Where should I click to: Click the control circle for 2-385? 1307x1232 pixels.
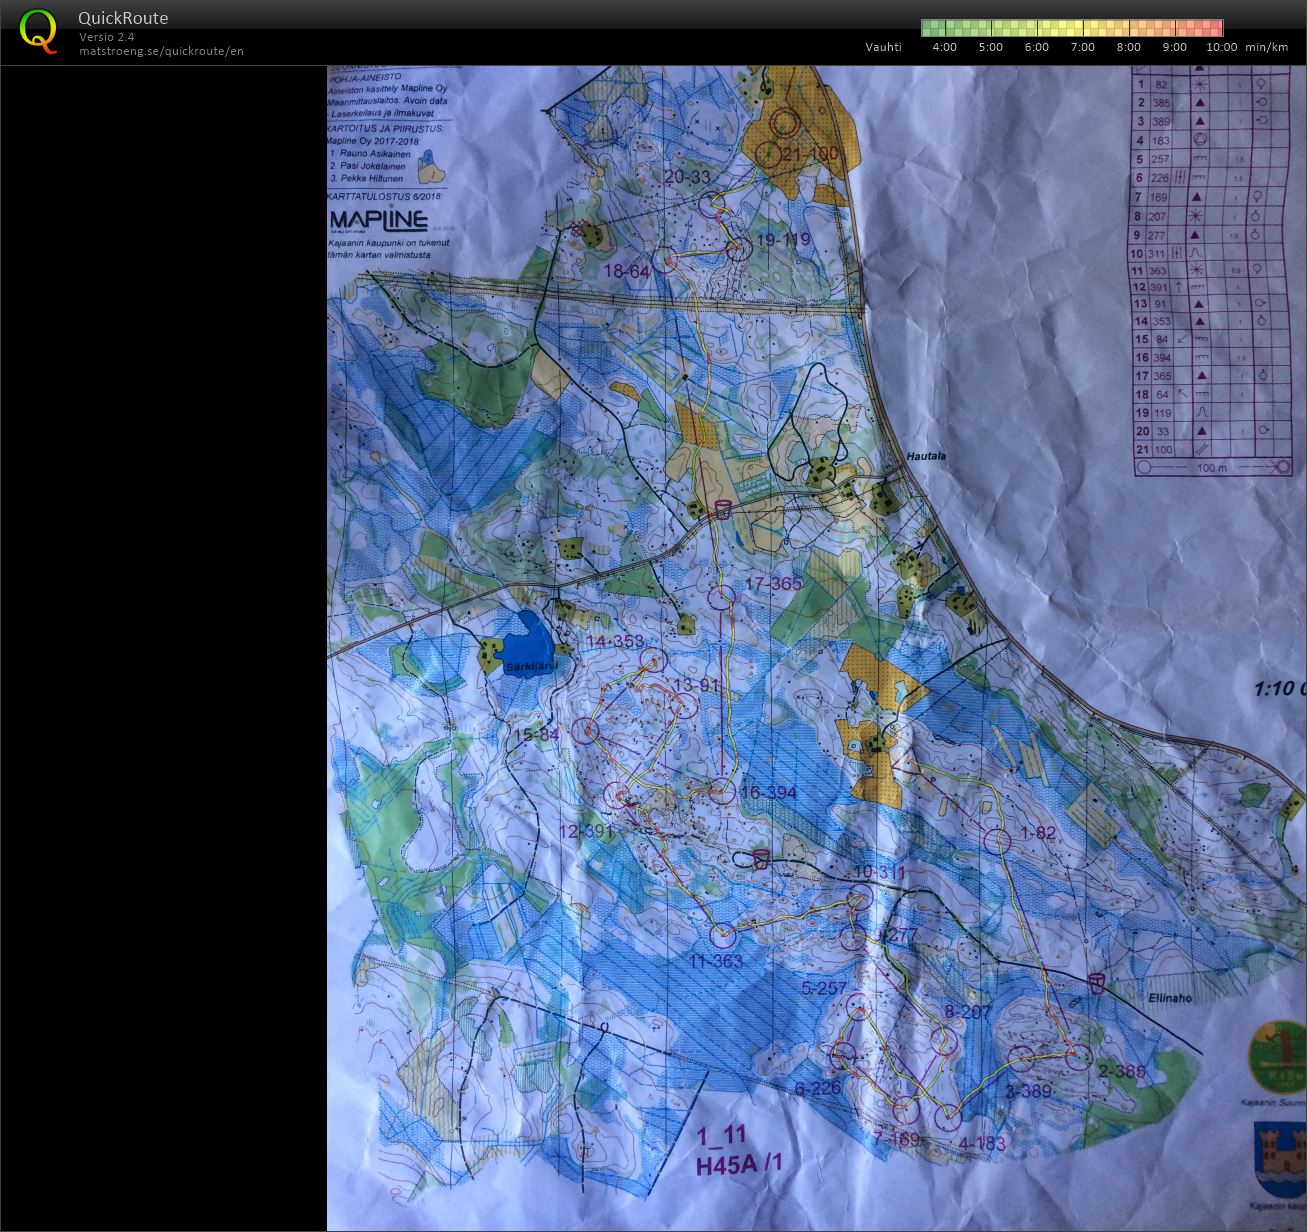(1078, 1057)
